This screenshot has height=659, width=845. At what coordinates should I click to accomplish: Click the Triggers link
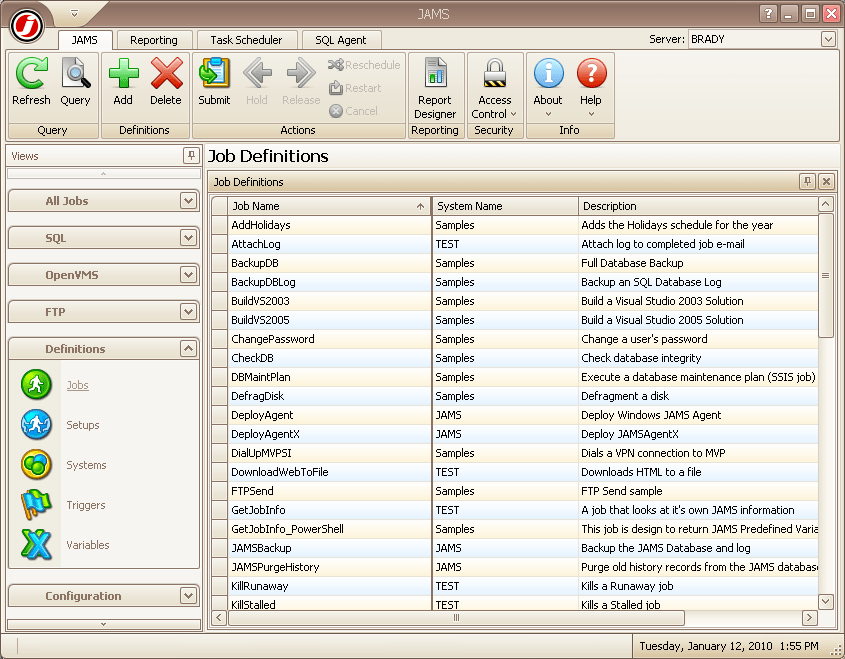[x=86, y=505]
